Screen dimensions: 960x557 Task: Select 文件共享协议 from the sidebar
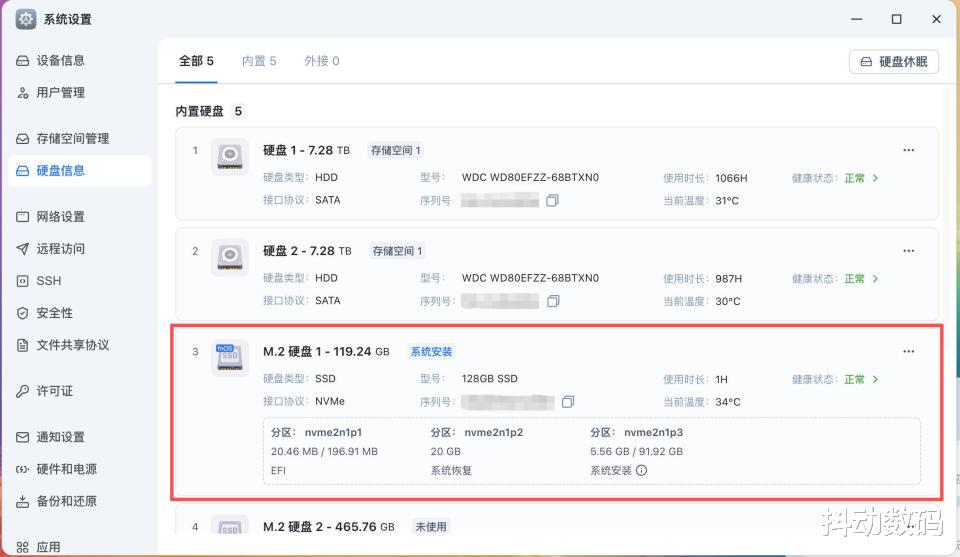72,345
